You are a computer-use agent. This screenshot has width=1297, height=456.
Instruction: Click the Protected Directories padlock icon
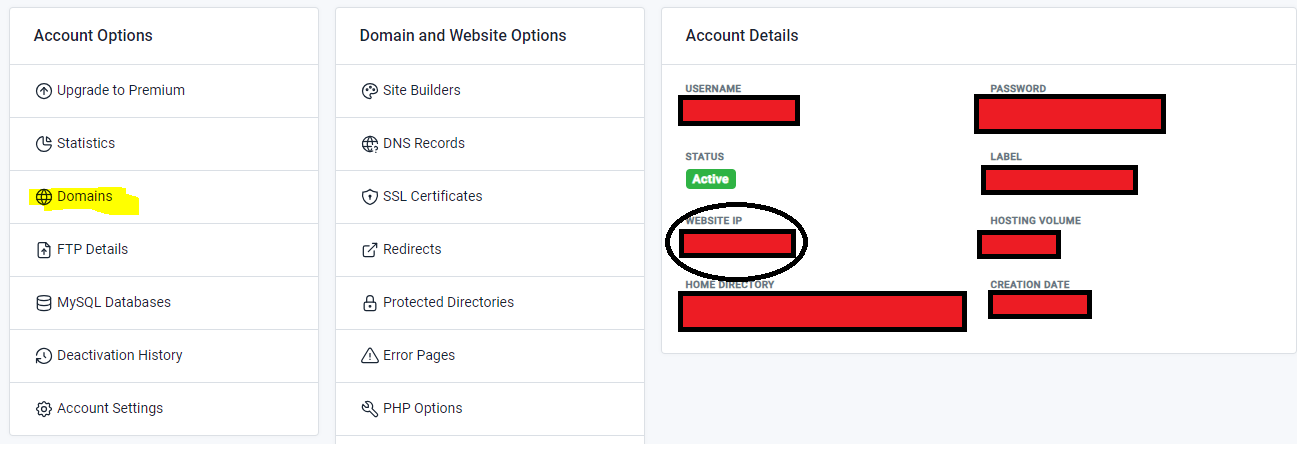(x=369, y=303)
